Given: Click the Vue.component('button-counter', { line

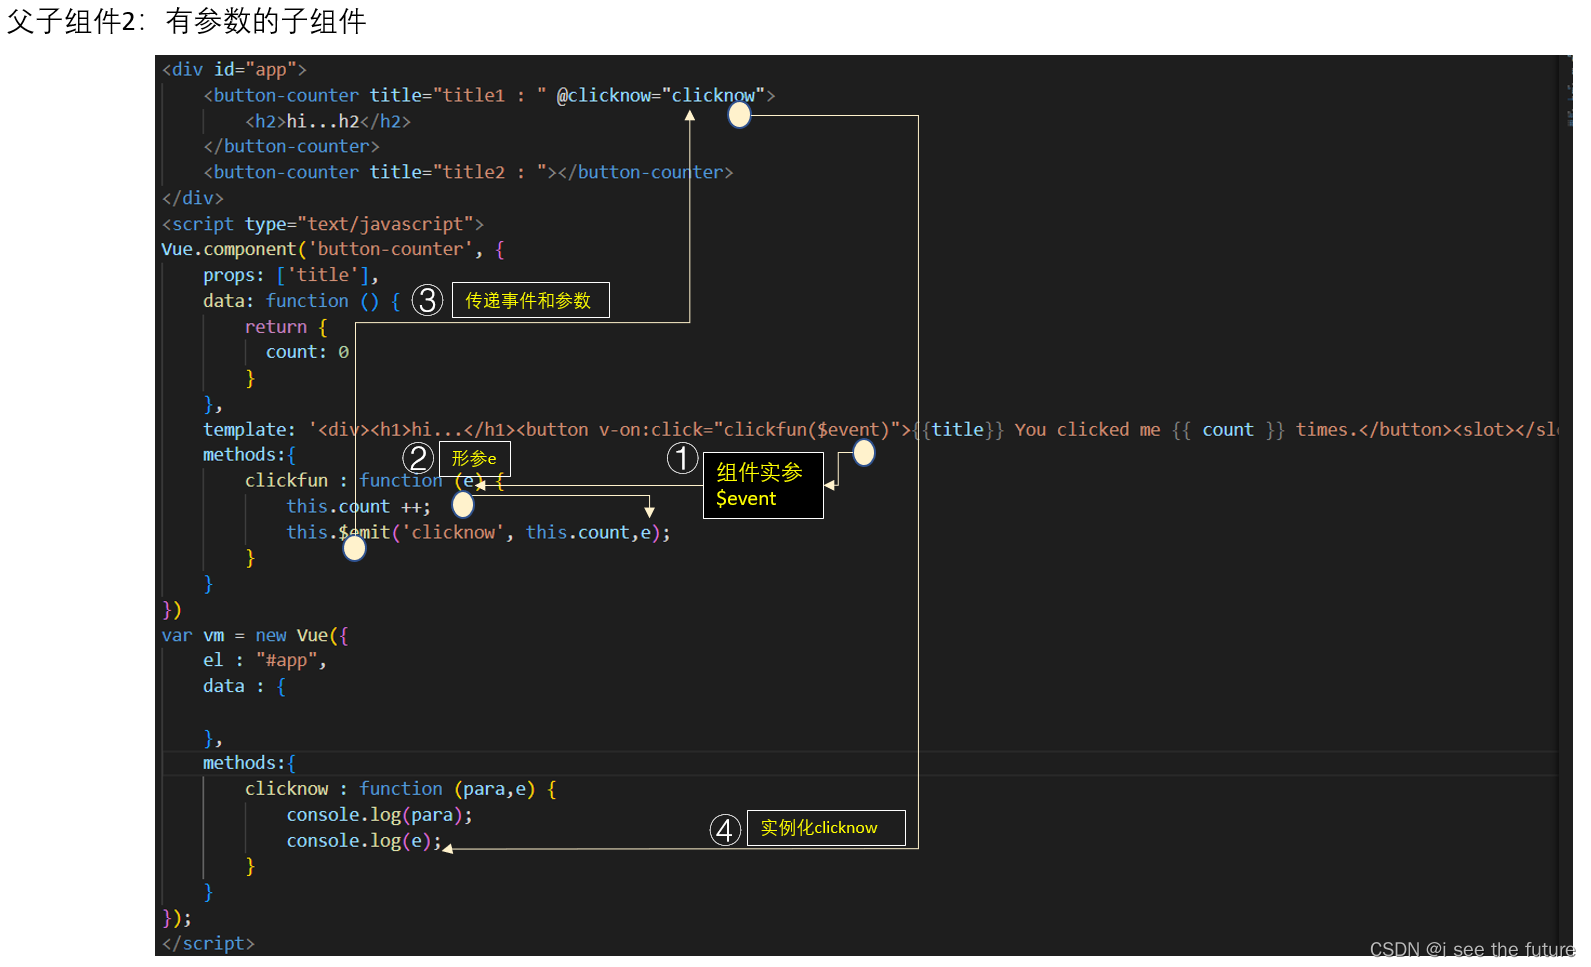Looking at the screenshot, I should point(333,249).
